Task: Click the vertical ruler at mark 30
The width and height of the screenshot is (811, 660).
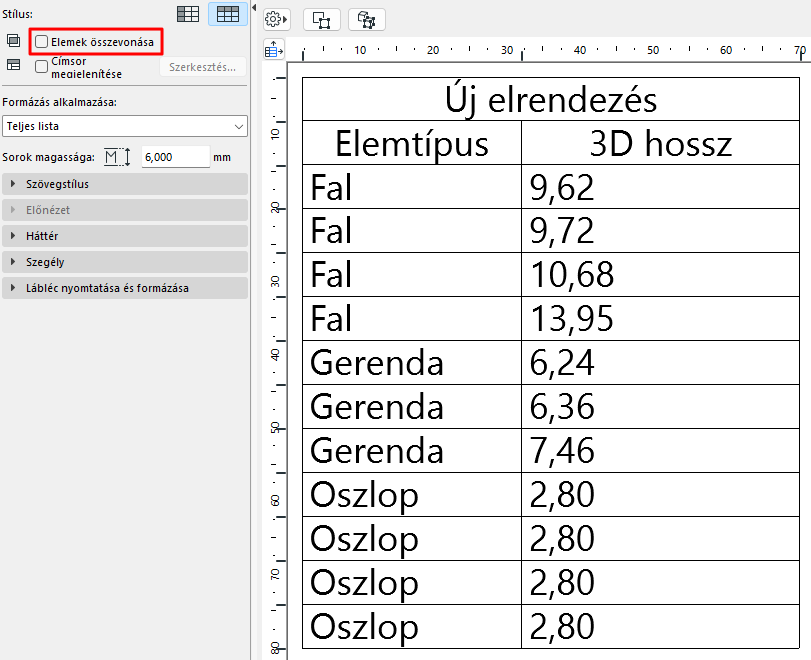Action: [275, 282]
